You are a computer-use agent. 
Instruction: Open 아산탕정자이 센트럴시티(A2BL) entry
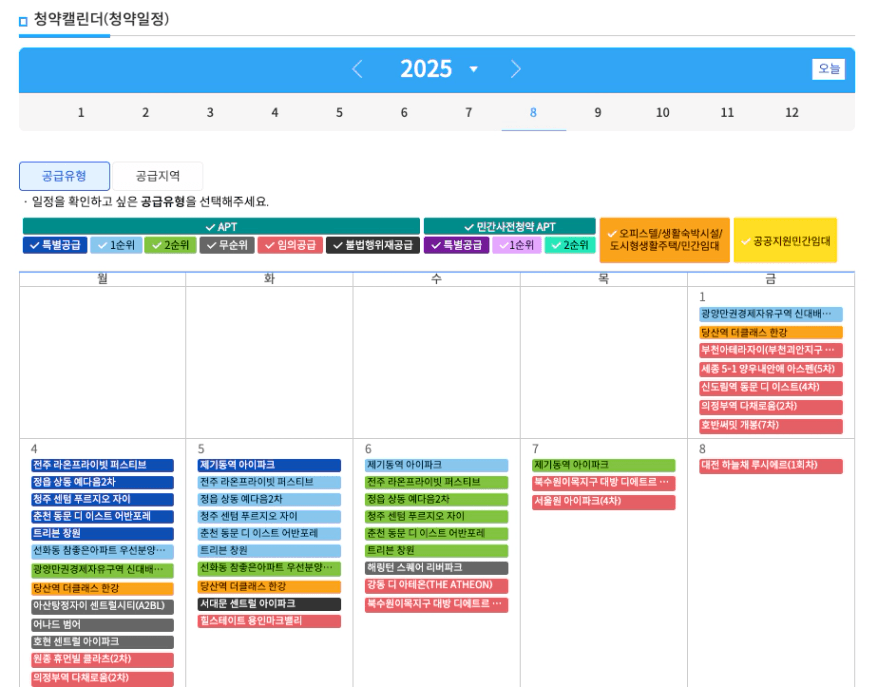click(x=102, y=606)
